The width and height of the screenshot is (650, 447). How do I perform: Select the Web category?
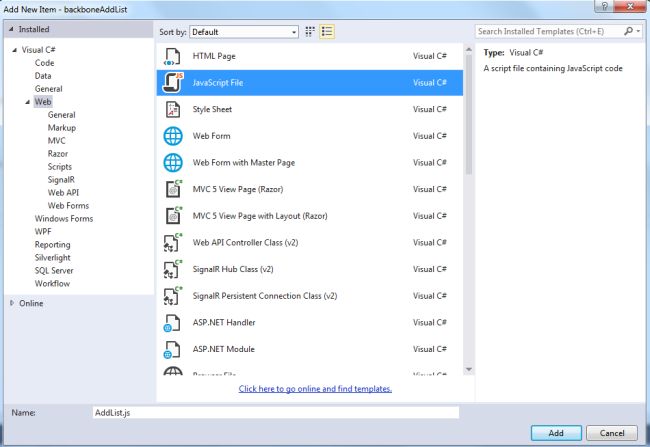(x=43, y=102)
